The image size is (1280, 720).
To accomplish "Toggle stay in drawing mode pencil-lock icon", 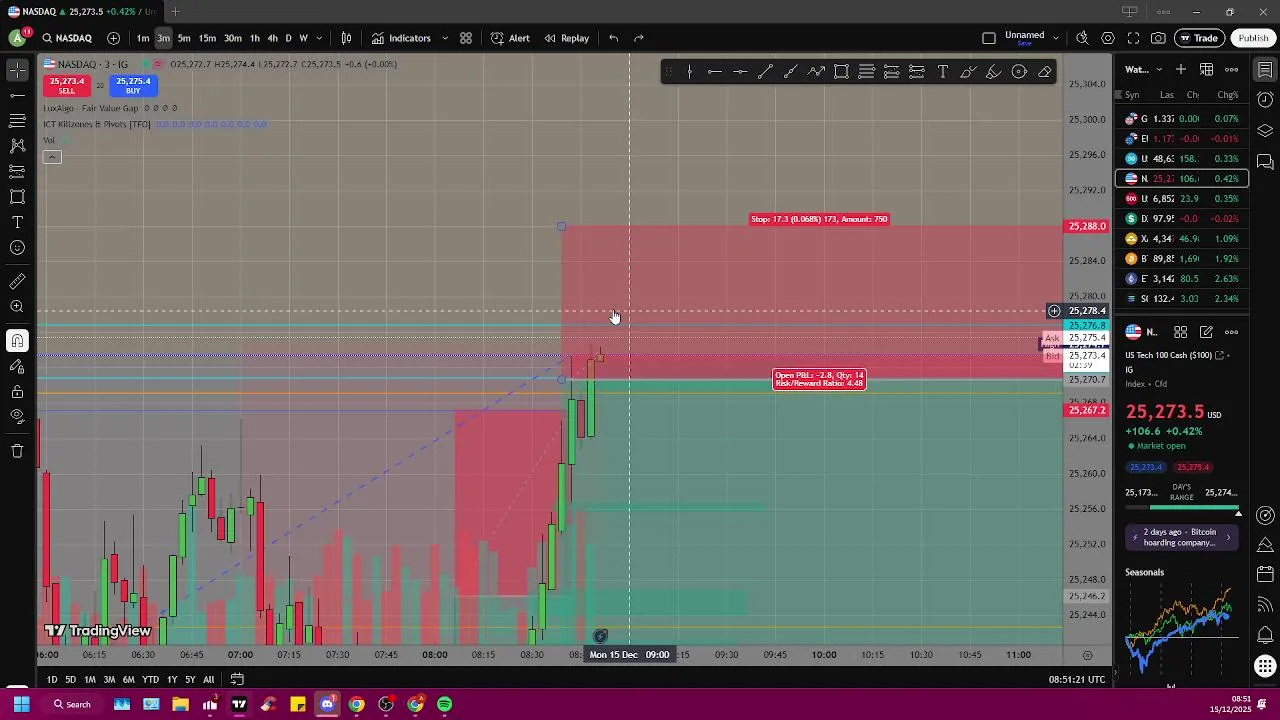I will [17, 366].
